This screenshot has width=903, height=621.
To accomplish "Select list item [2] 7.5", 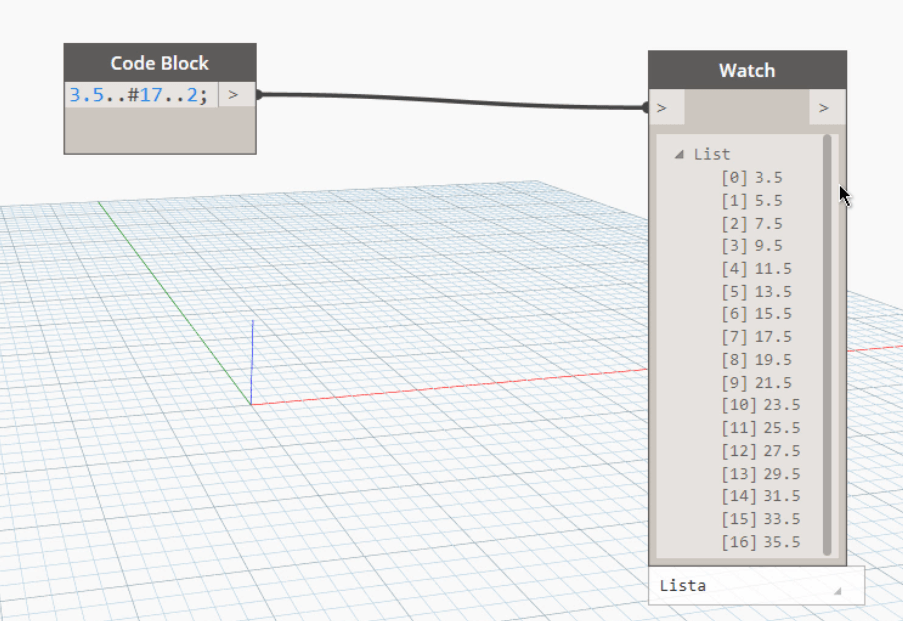I will coord(752,224).
